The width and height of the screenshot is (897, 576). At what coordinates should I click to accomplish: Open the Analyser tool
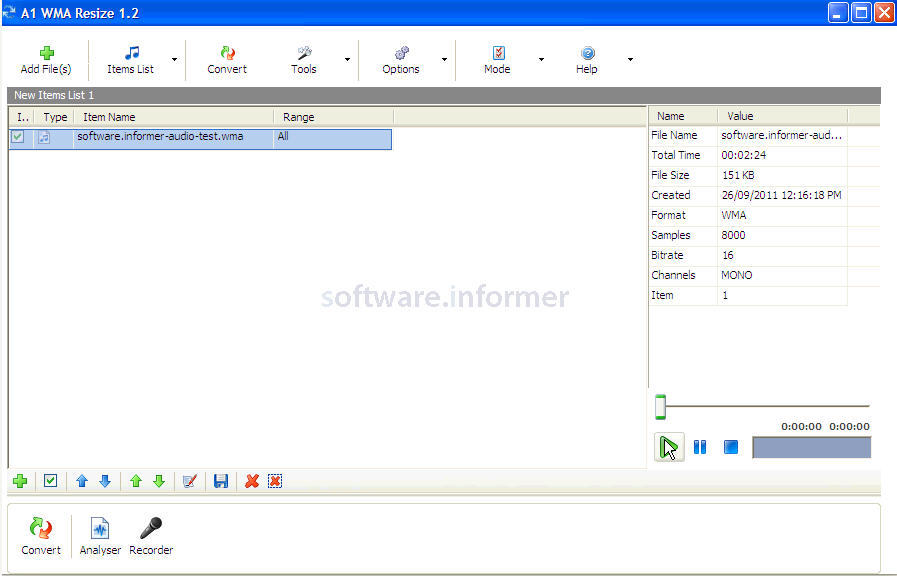(x=100, y=536)
